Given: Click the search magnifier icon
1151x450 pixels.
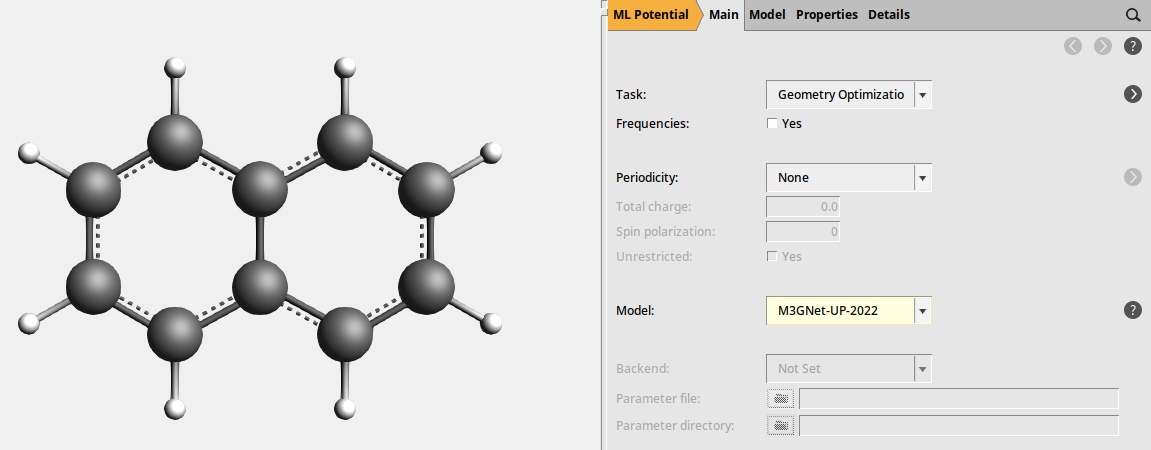Looking at the screenshot, I should pos(1133,15).
